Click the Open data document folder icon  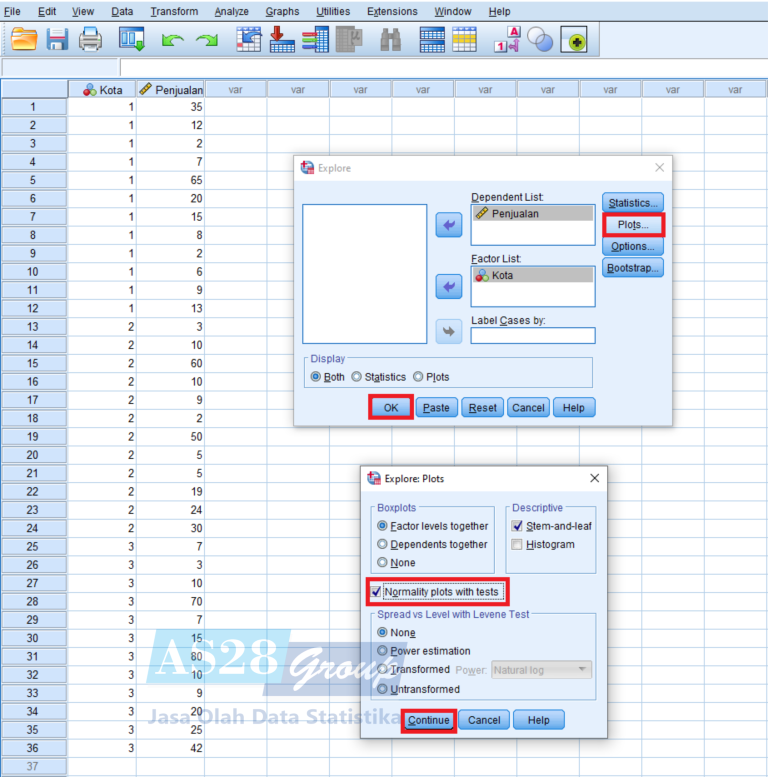(x=24, y=39)
